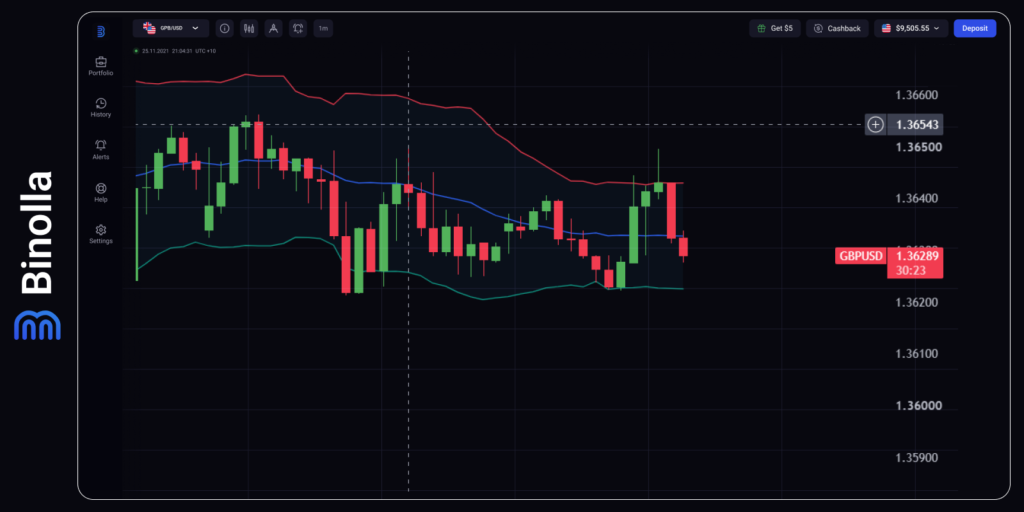Click the US flag account icon
The image size is (1024, 512).
coord(886,28)
